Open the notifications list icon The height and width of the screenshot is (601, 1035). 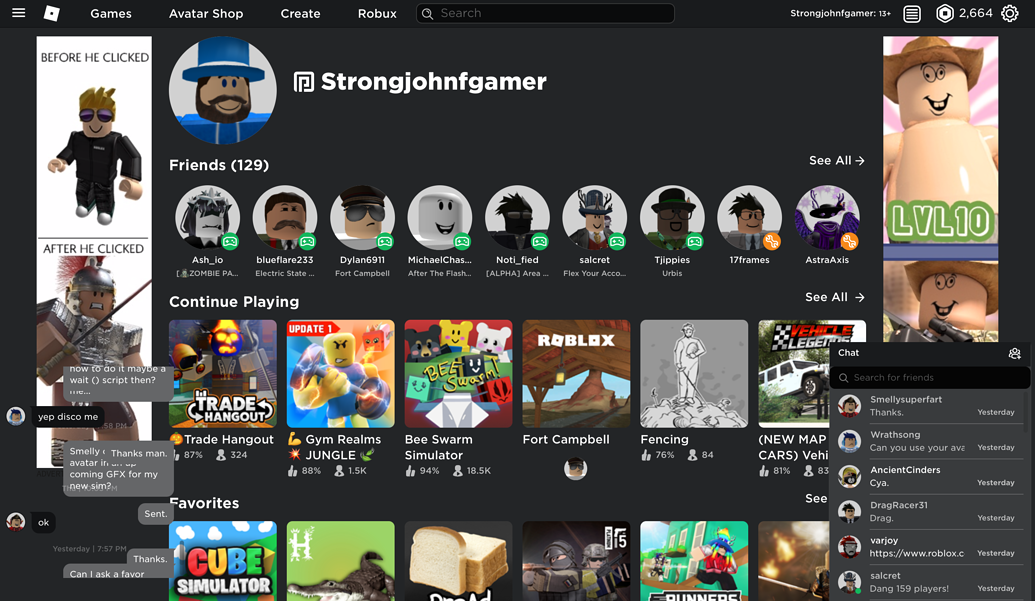click(910, 14)
